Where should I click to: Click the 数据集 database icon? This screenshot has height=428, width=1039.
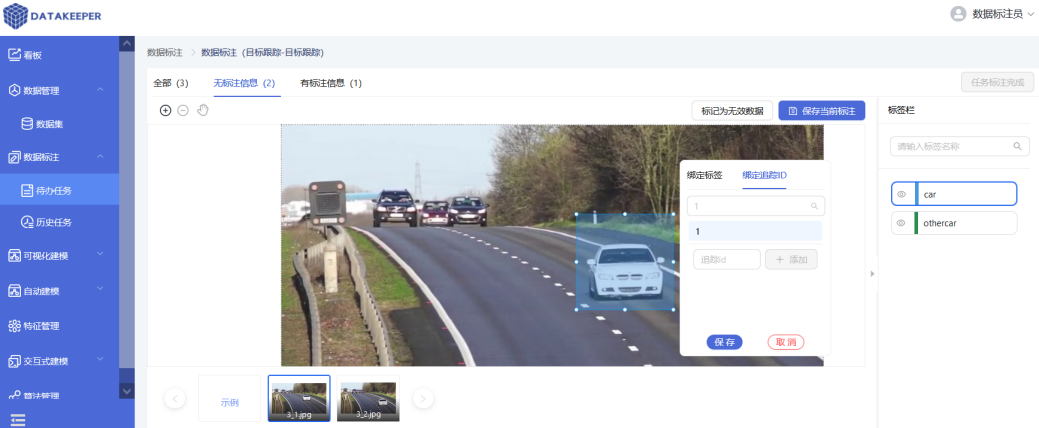click(x=27, y=124)
